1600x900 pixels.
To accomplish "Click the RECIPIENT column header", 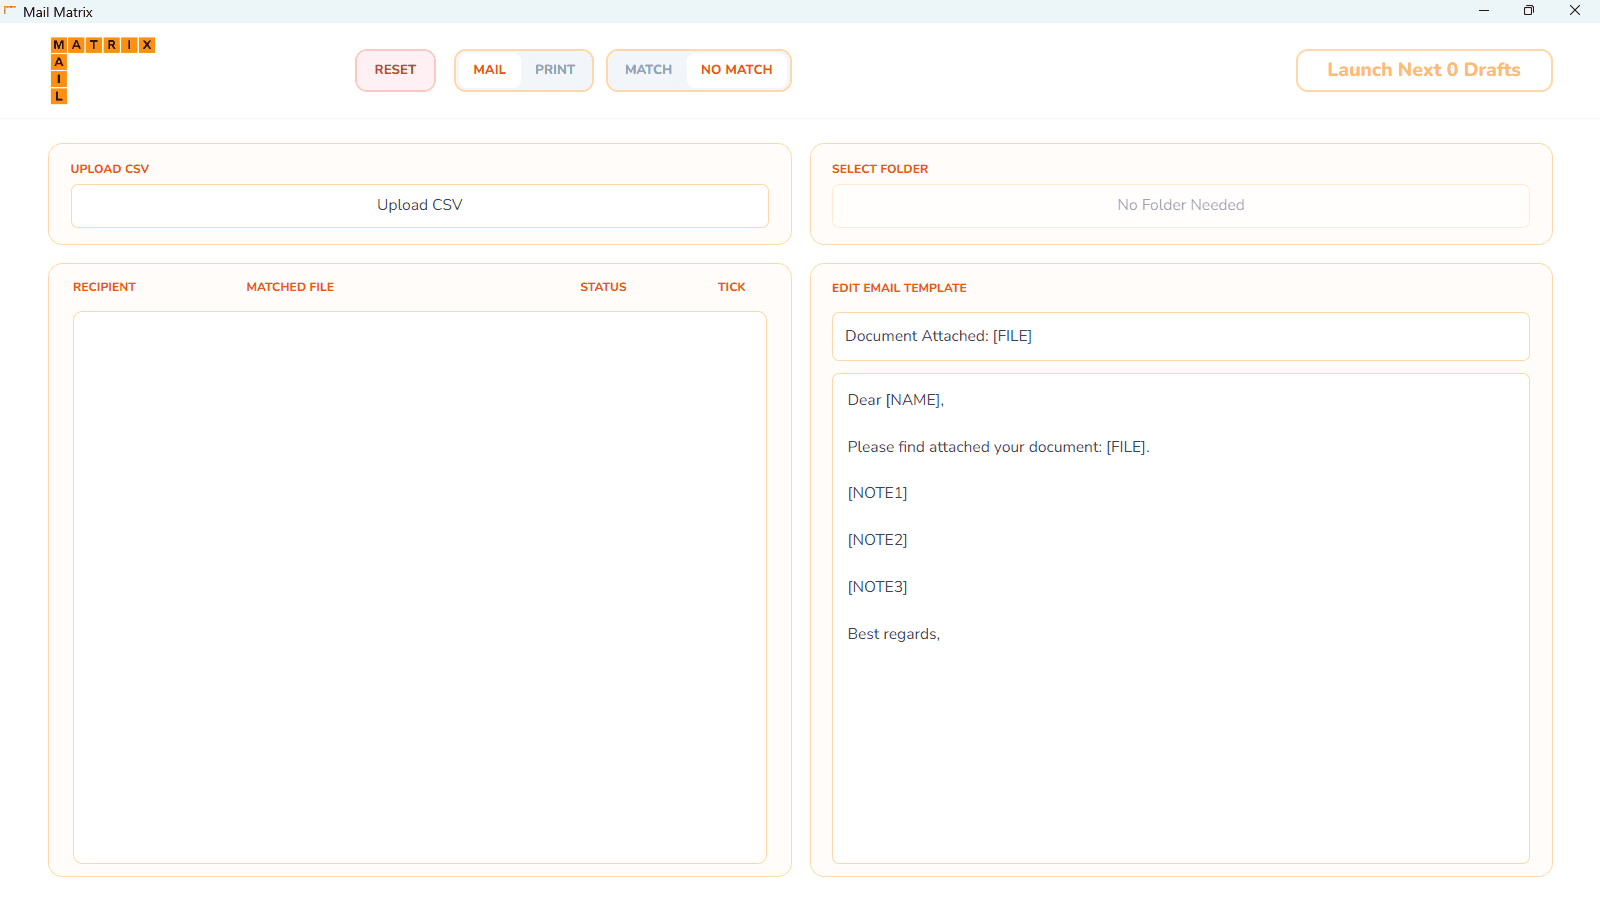I will point(104,287).
